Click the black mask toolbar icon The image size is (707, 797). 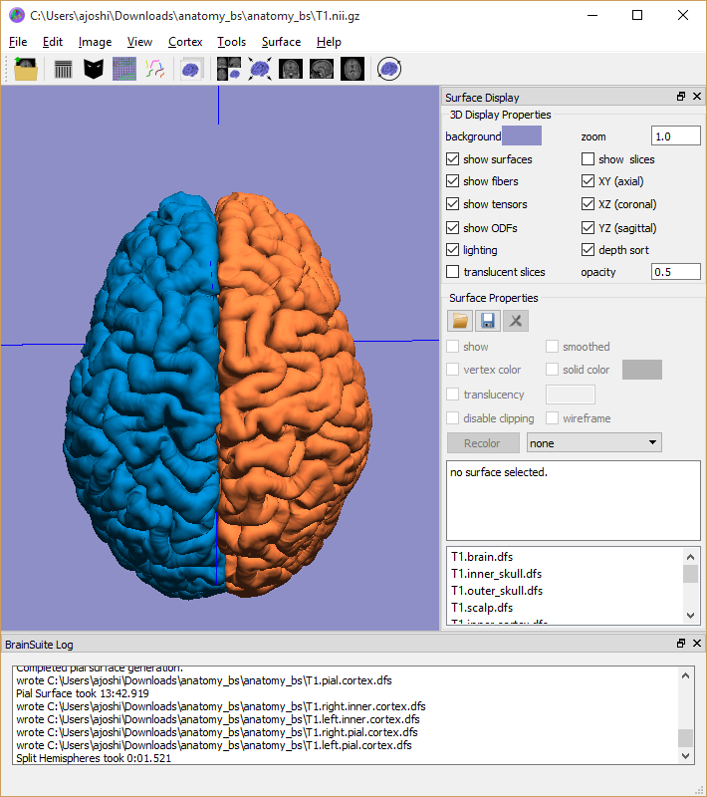pos(93,69)
